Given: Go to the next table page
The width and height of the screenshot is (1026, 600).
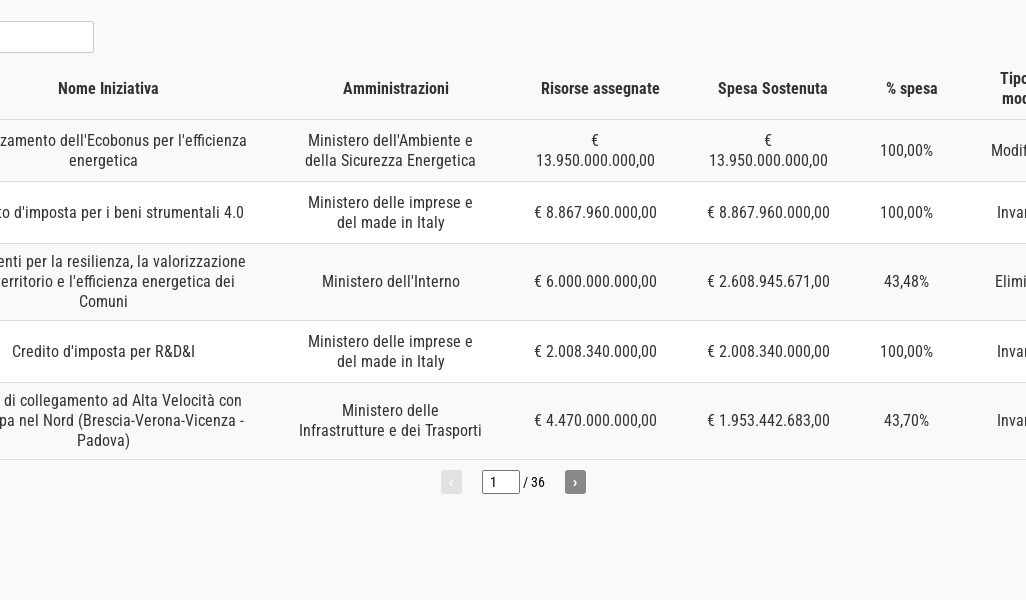Looking at the screenshot, I should click(575, 482).
